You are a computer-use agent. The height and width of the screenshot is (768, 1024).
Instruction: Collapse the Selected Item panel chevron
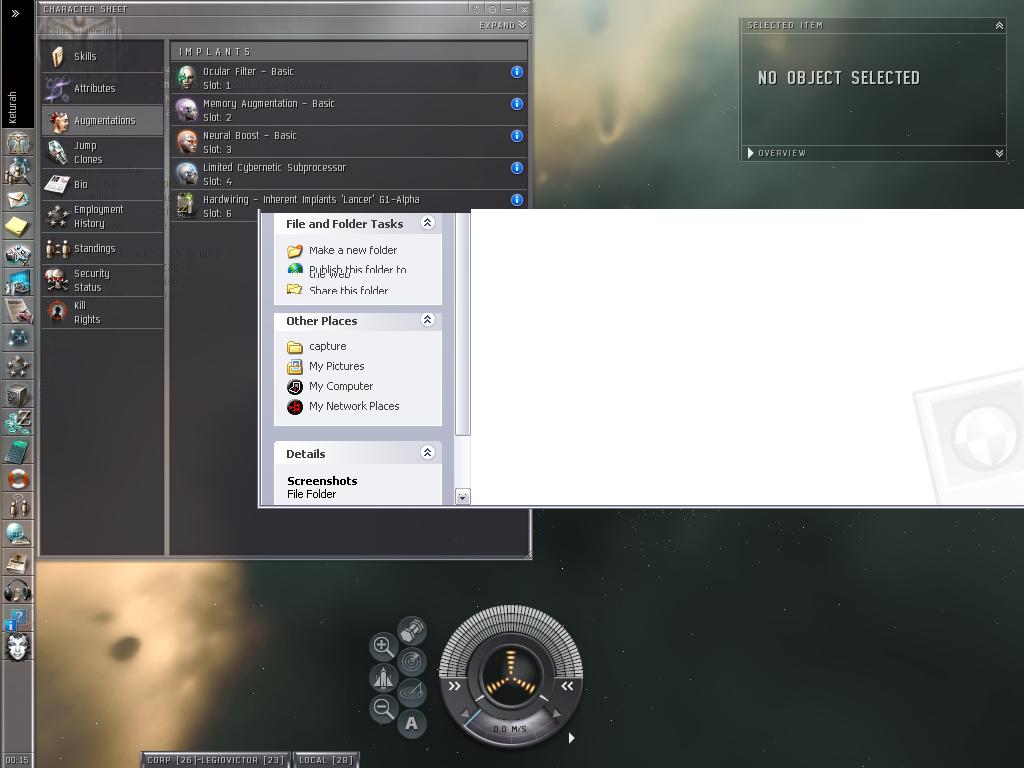click(999, 25)
